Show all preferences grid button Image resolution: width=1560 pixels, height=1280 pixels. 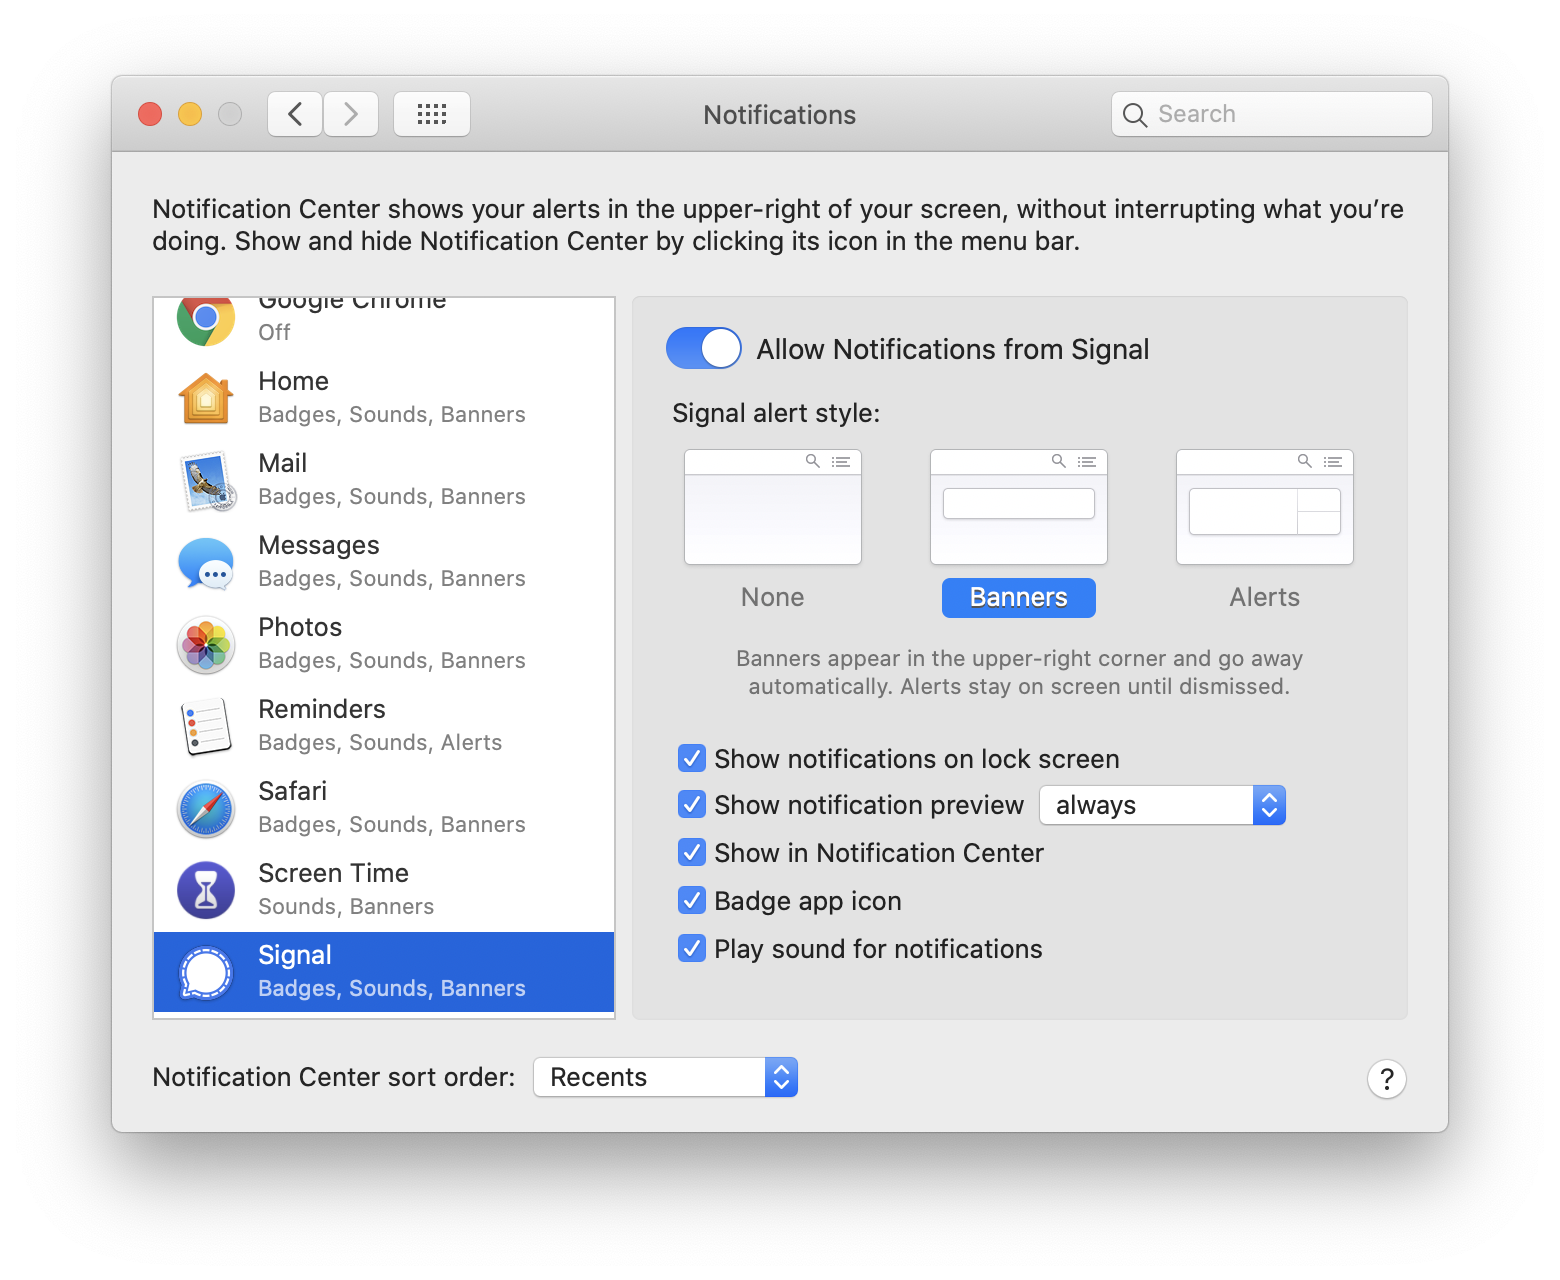coord(432,114)
